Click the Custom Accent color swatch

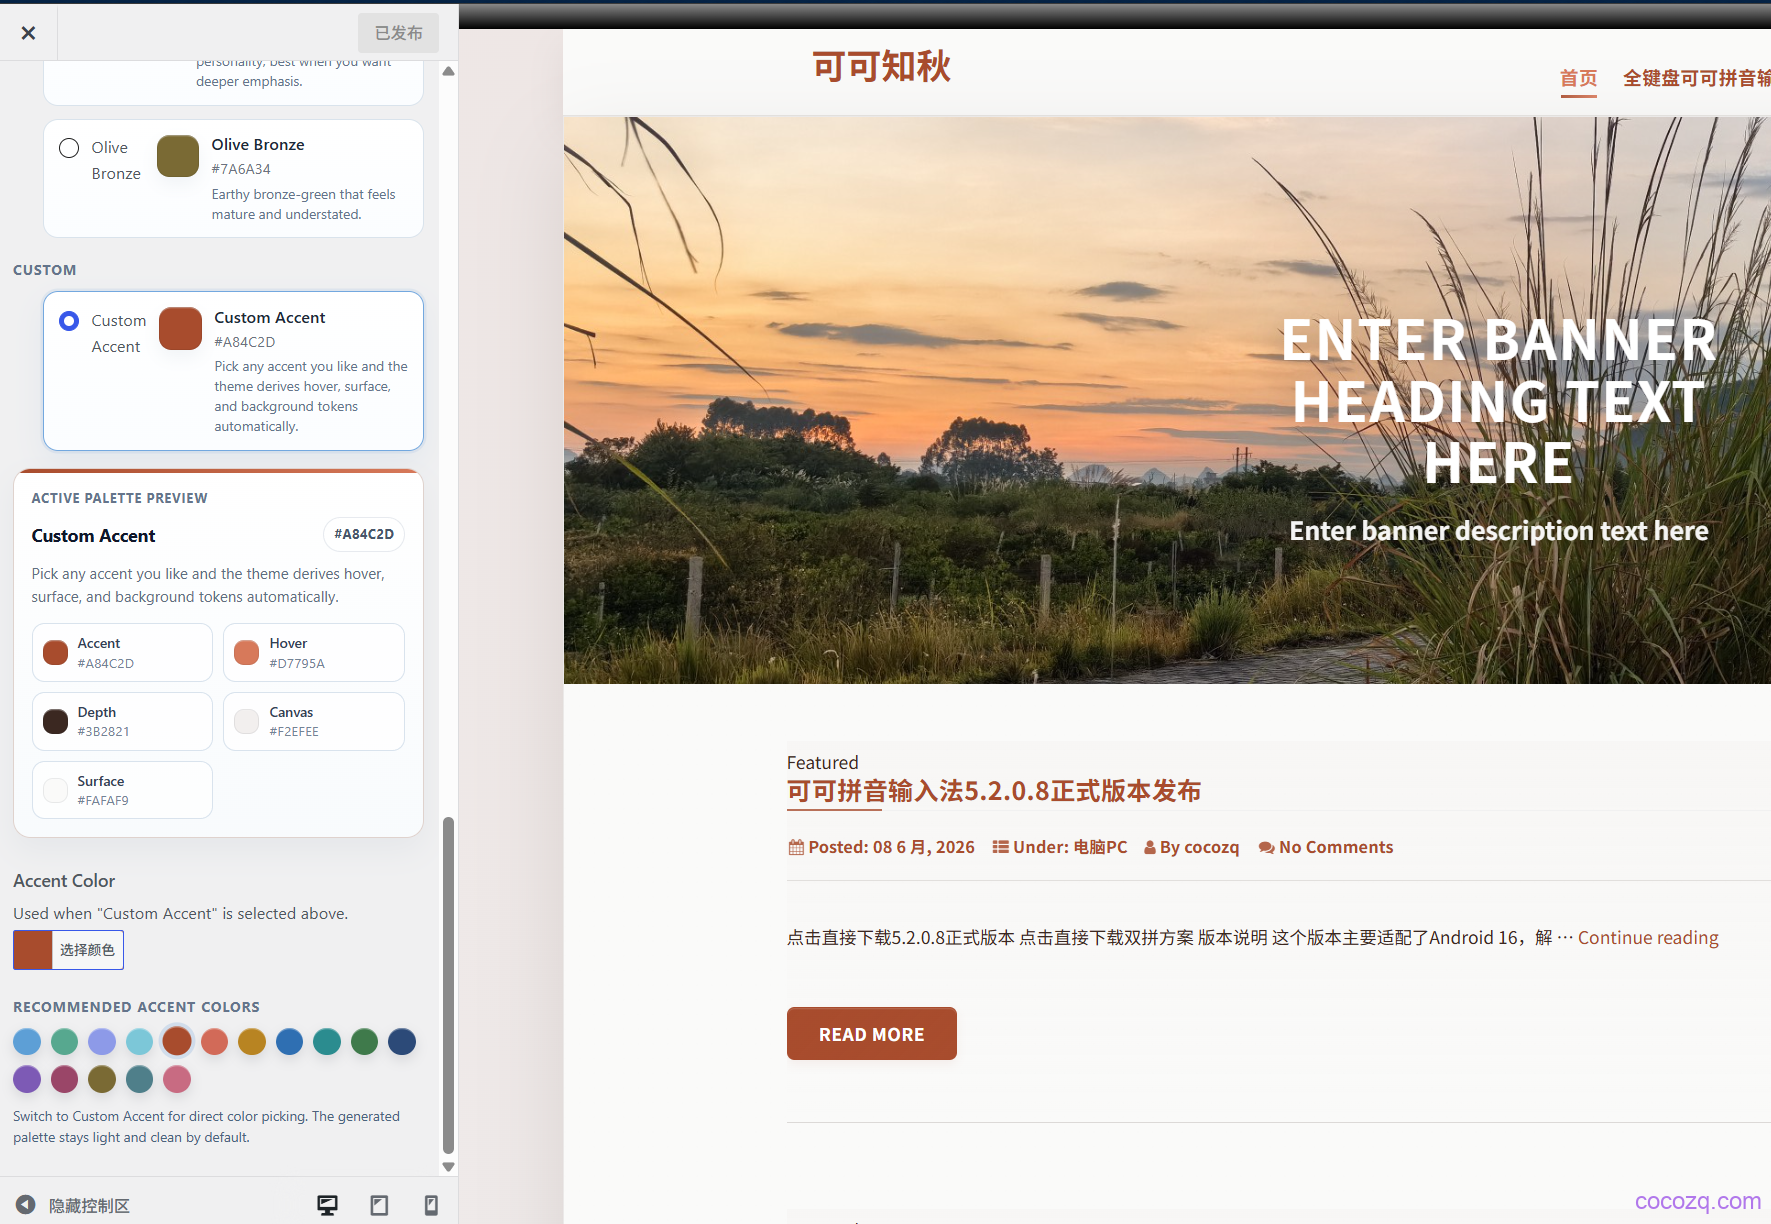coord(180,329)
